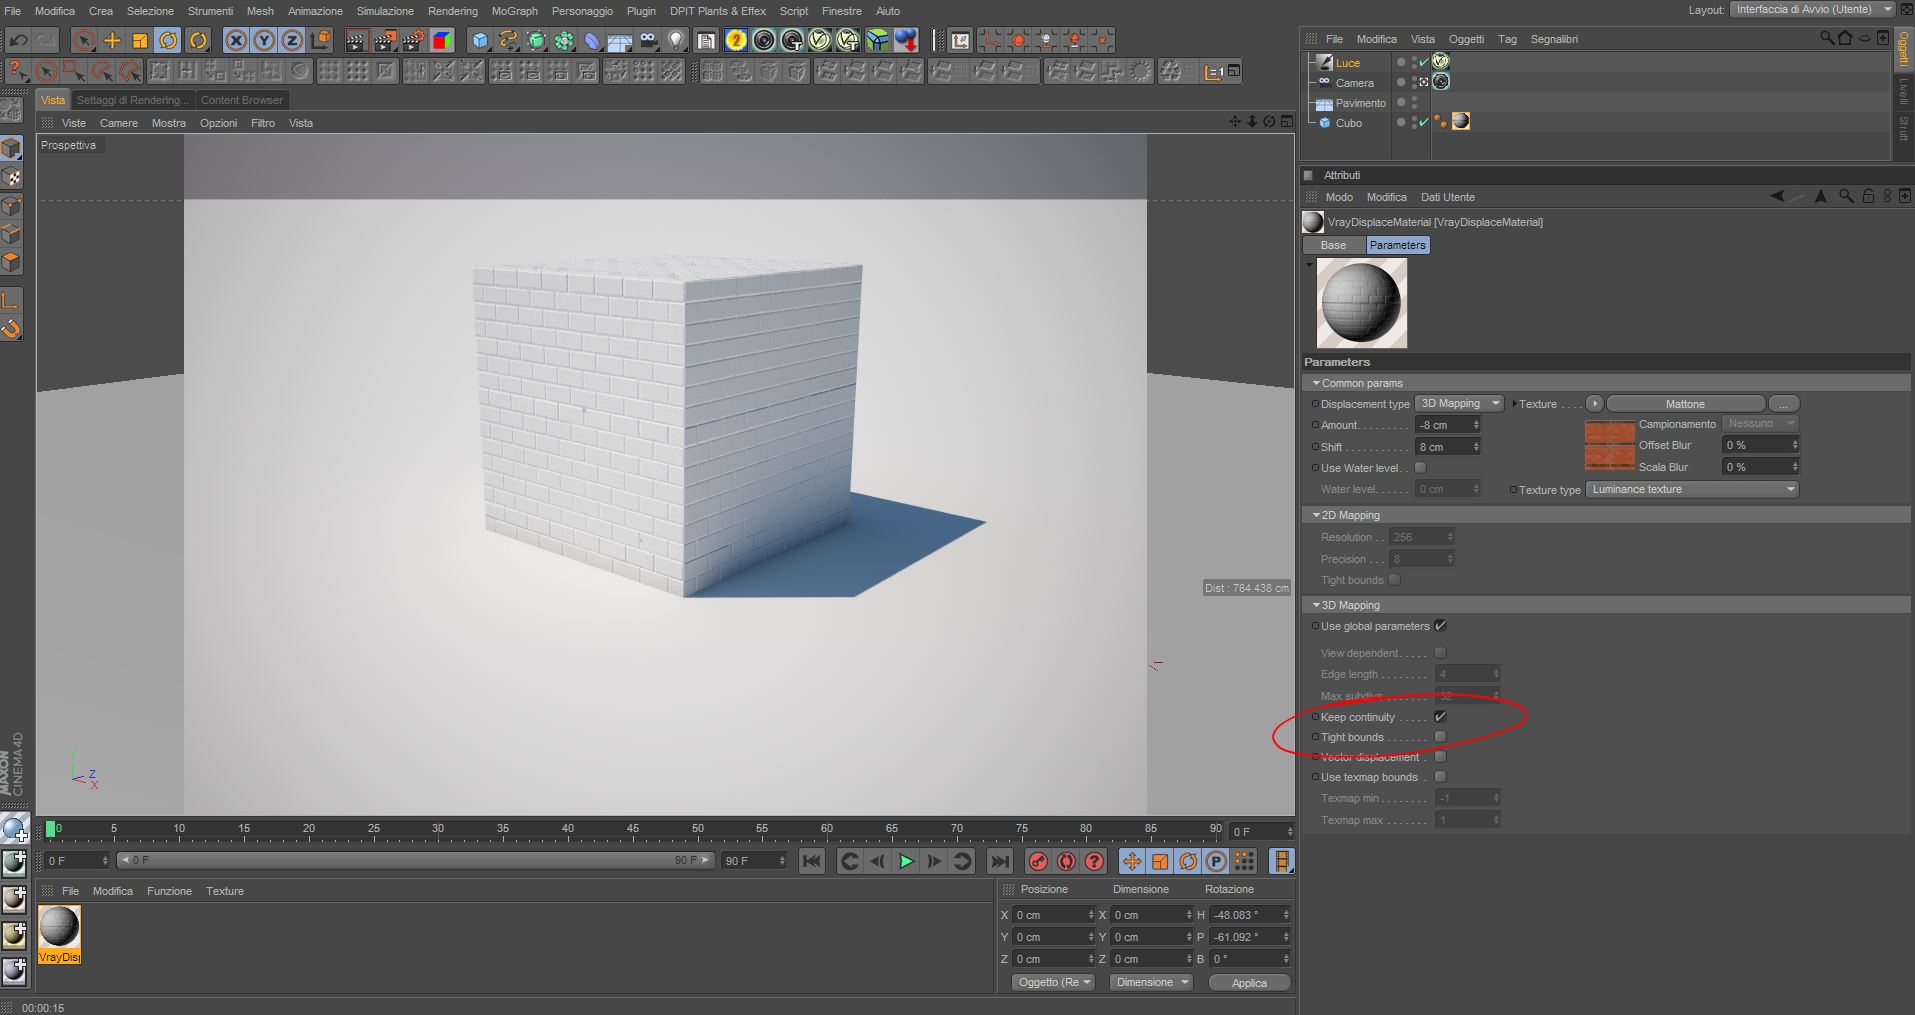Go to the end of animation
The width and height of the screenshot is (1915, 1015).
(999, 861)
